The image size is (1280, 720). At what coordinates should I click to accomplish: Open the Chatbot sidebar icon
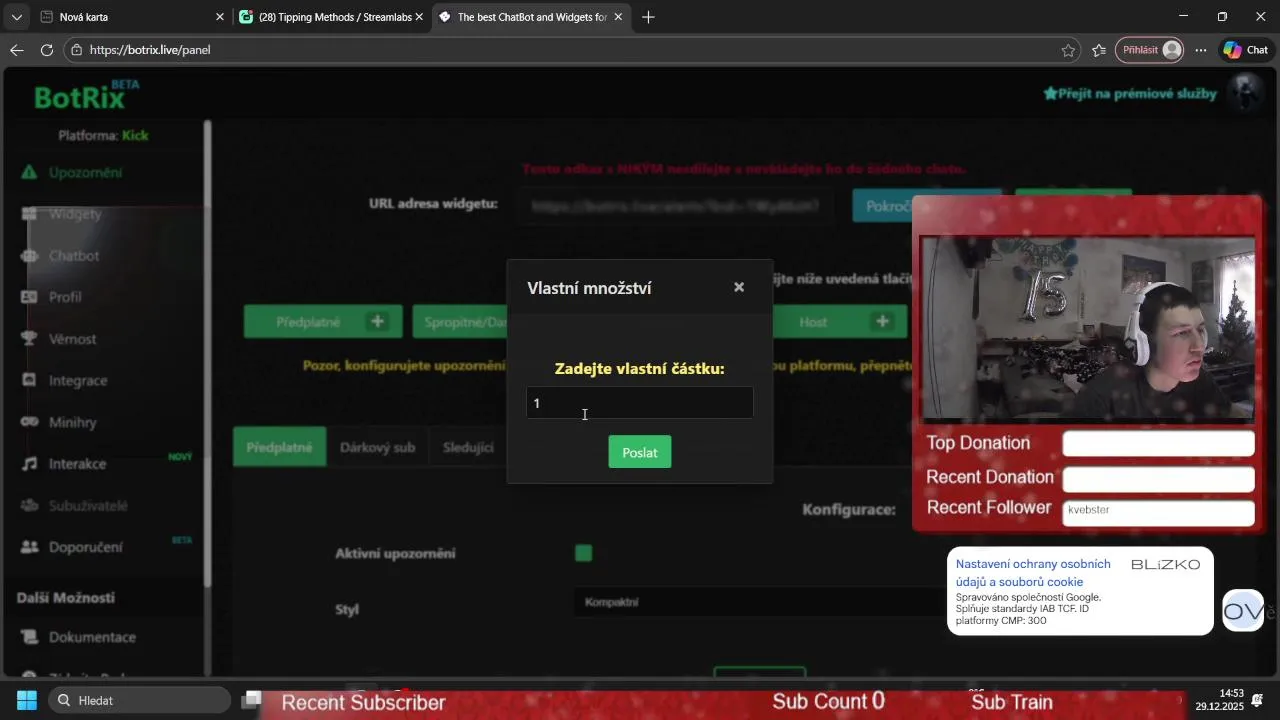(x=30, y=256)
